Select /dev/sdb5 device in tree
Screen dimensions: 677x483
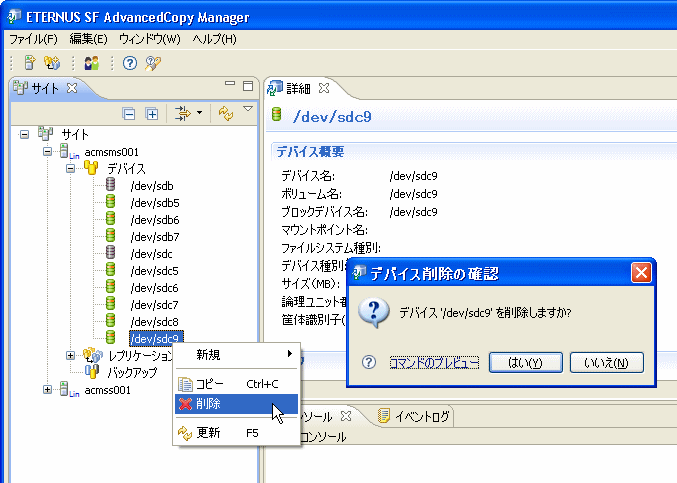[155, 203]
